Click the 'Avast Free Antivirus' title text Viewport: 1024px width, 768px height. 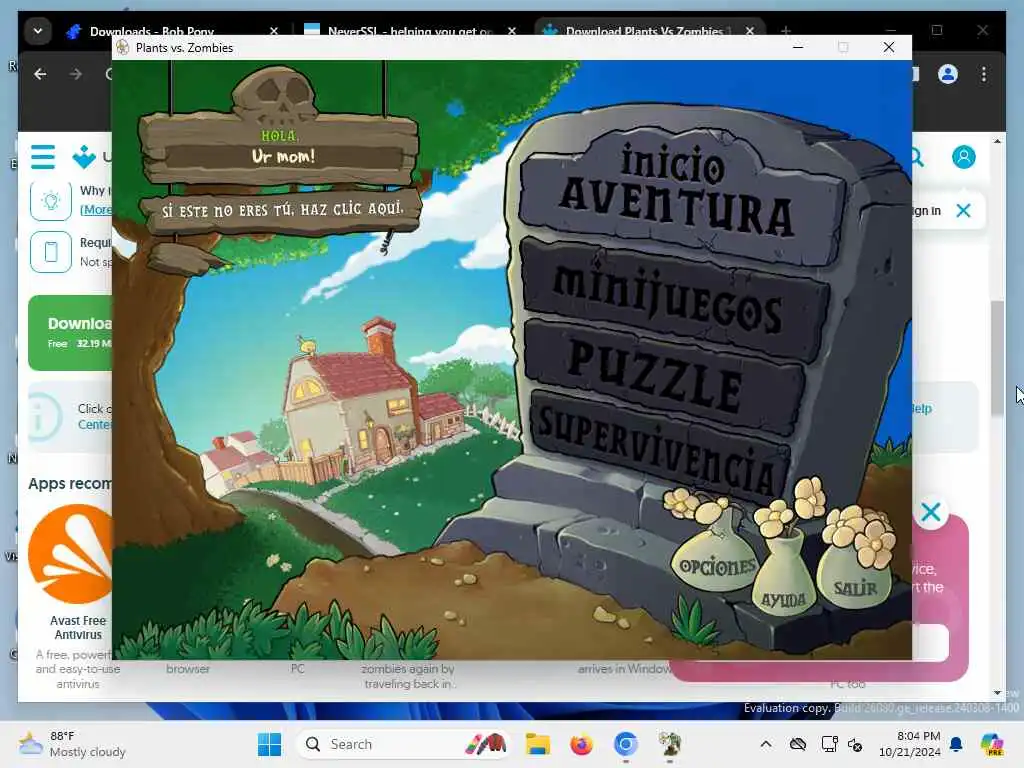click(x=78, y=627)
